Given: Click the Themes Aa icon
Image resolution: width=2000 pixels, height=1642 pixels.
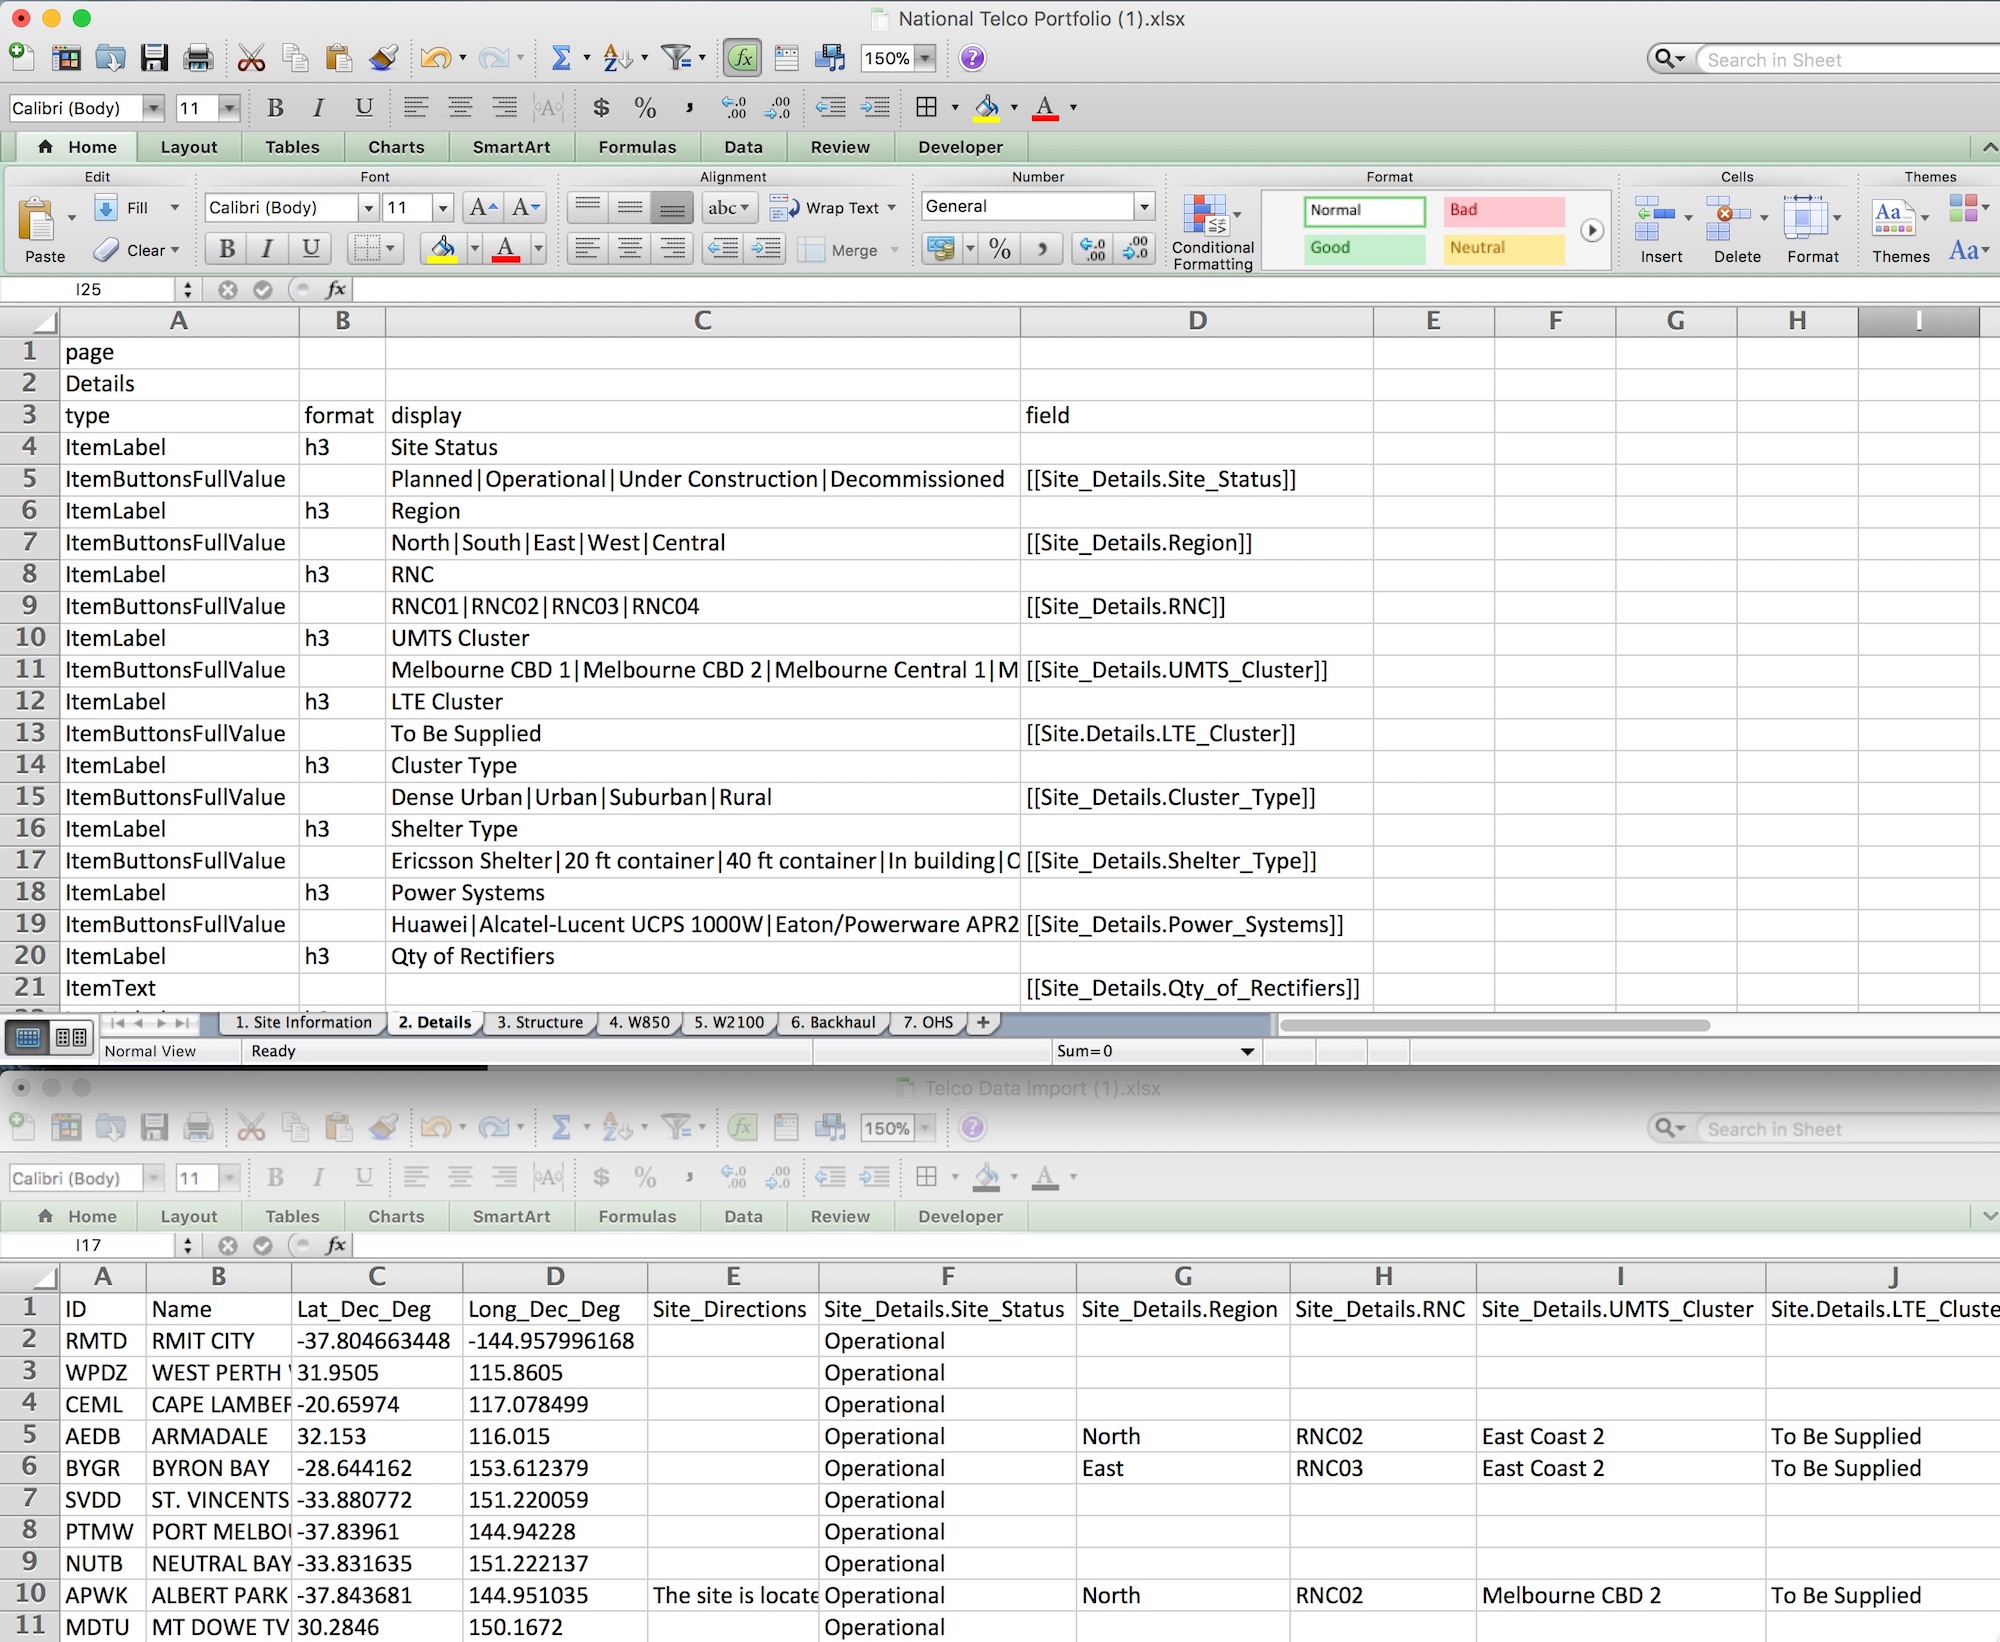Looking at the screenshot, I should [x=1893, y=218].
